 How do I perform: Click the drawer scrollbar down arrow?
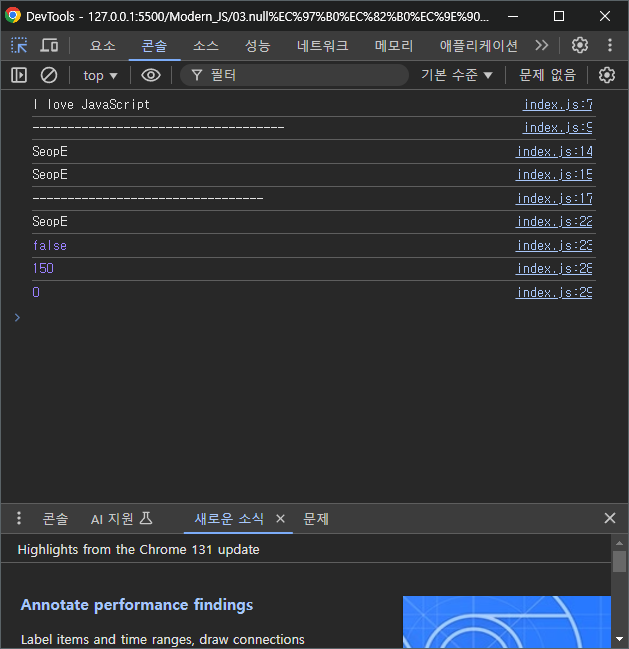[619, 639]
